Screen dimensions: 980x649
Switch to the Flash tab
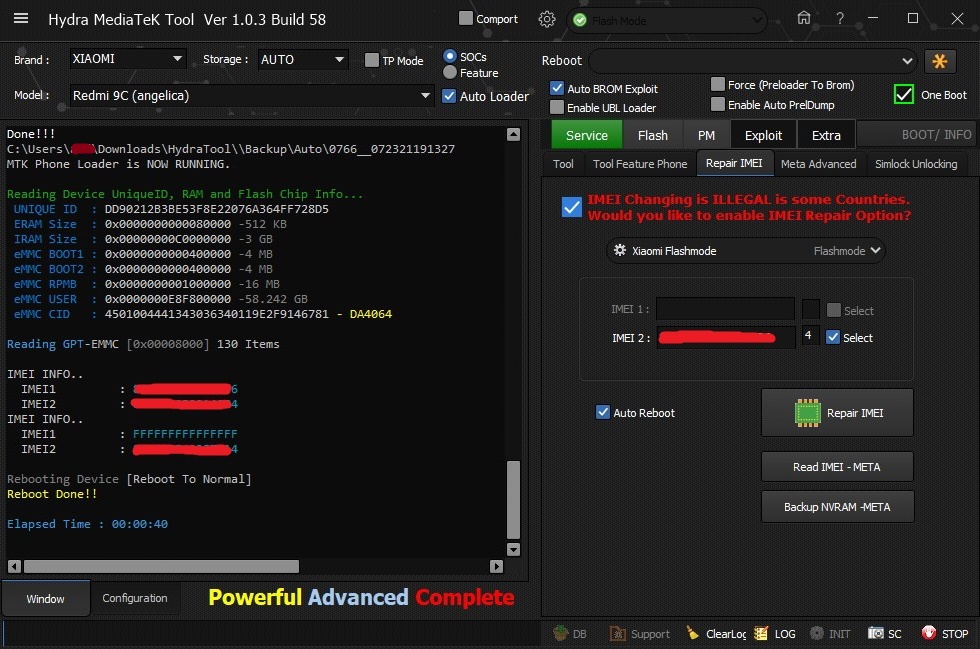point(652,135)
